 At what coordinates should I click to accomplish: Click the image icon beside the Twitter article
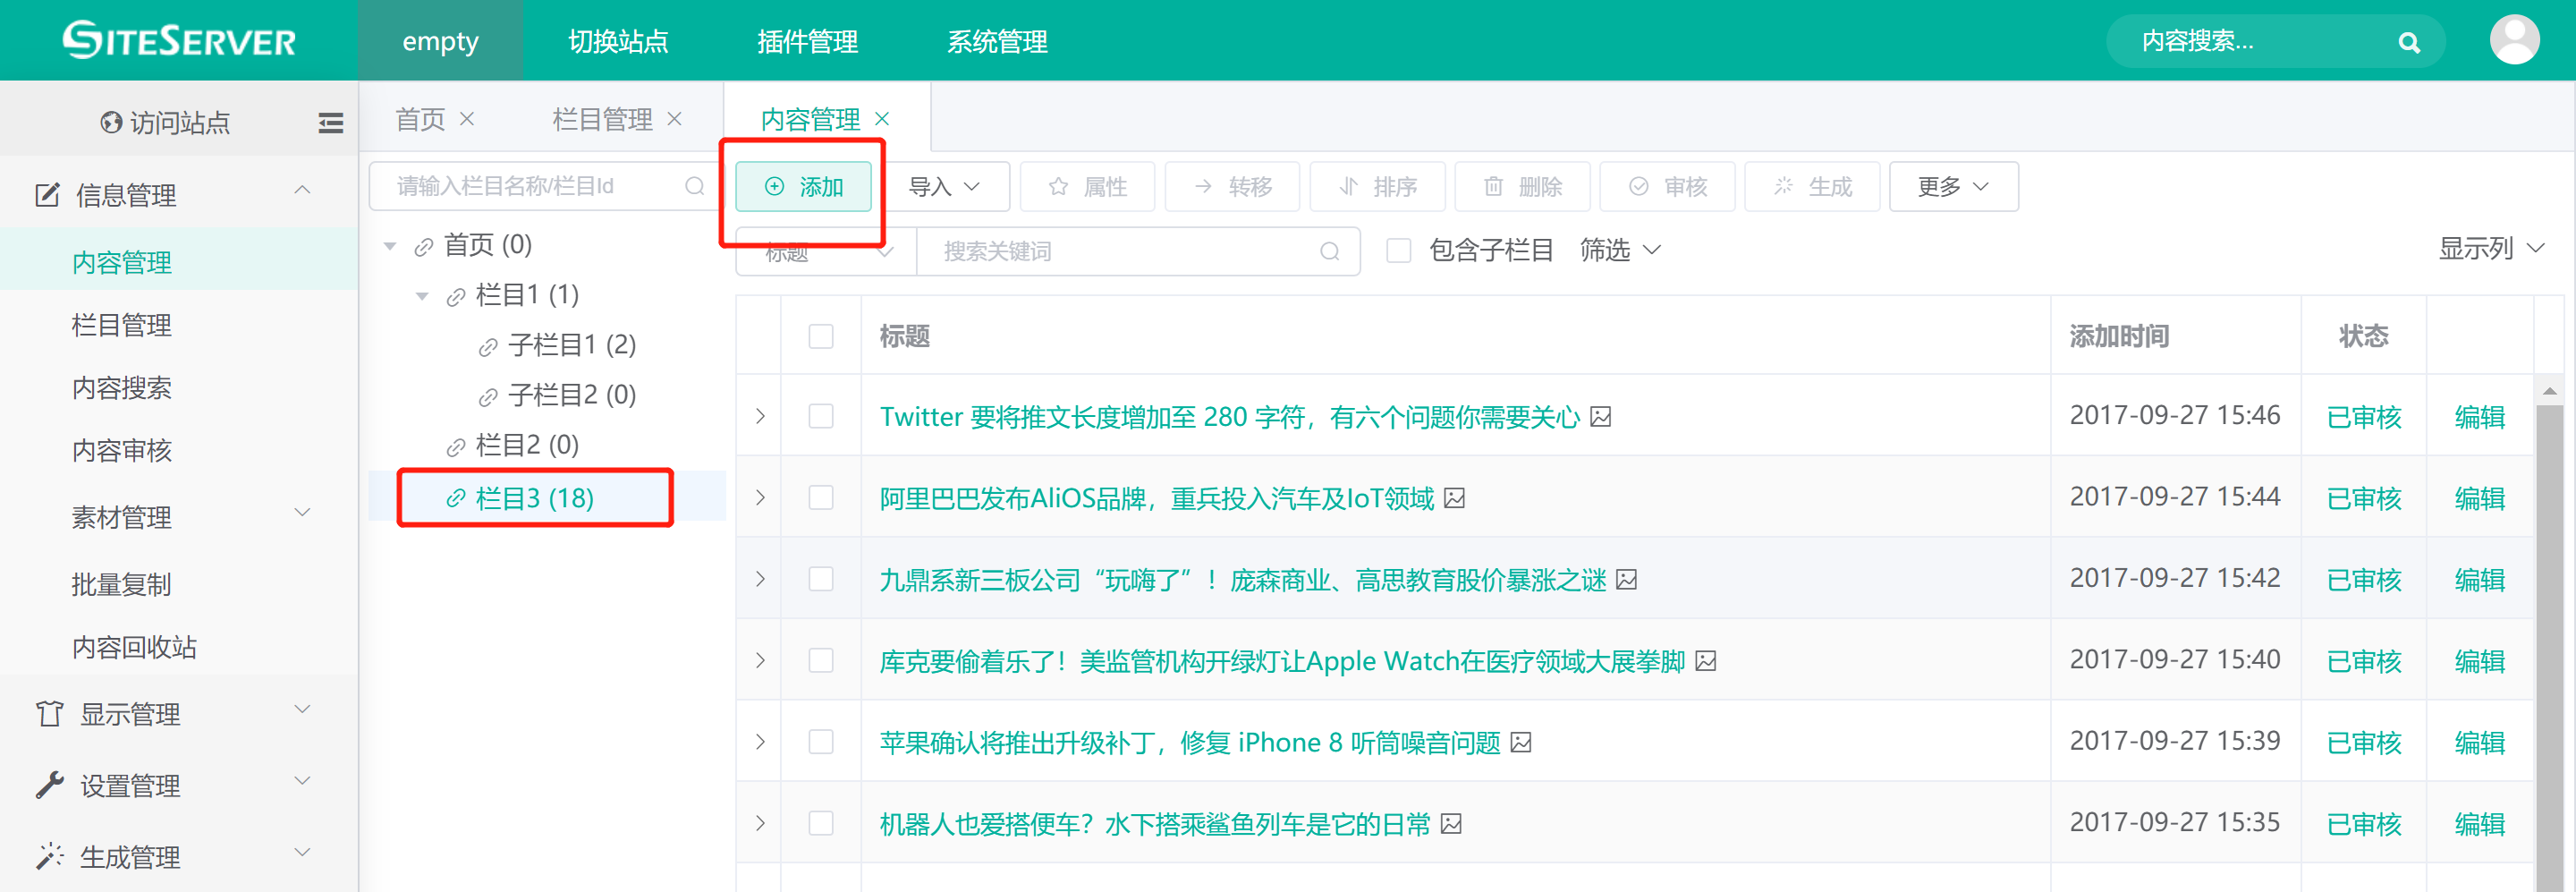tap(1601, 416)
